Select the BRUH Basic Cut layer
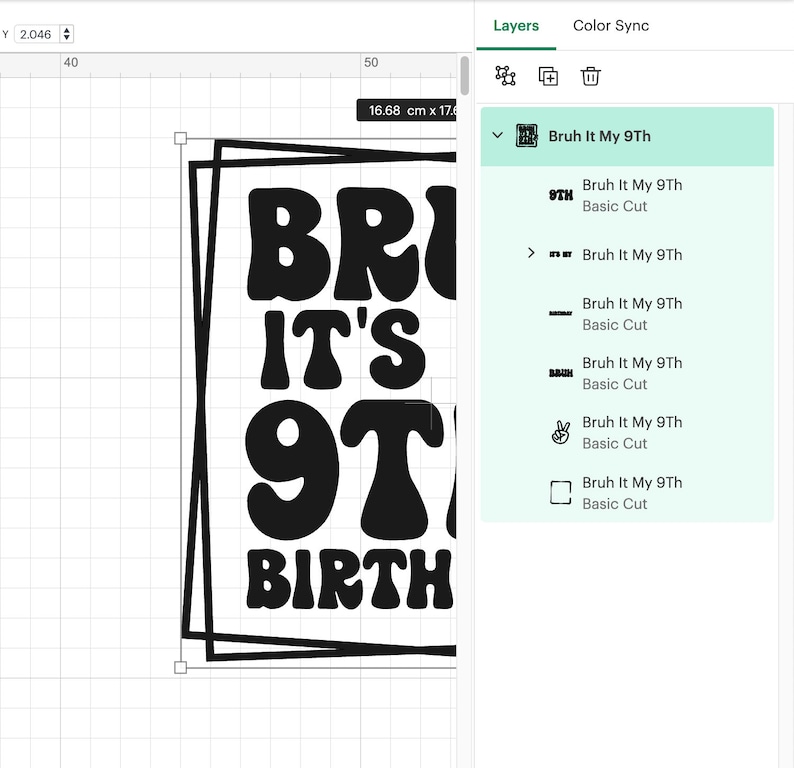Viewport: 794px width, 768px height. [627, 373]
